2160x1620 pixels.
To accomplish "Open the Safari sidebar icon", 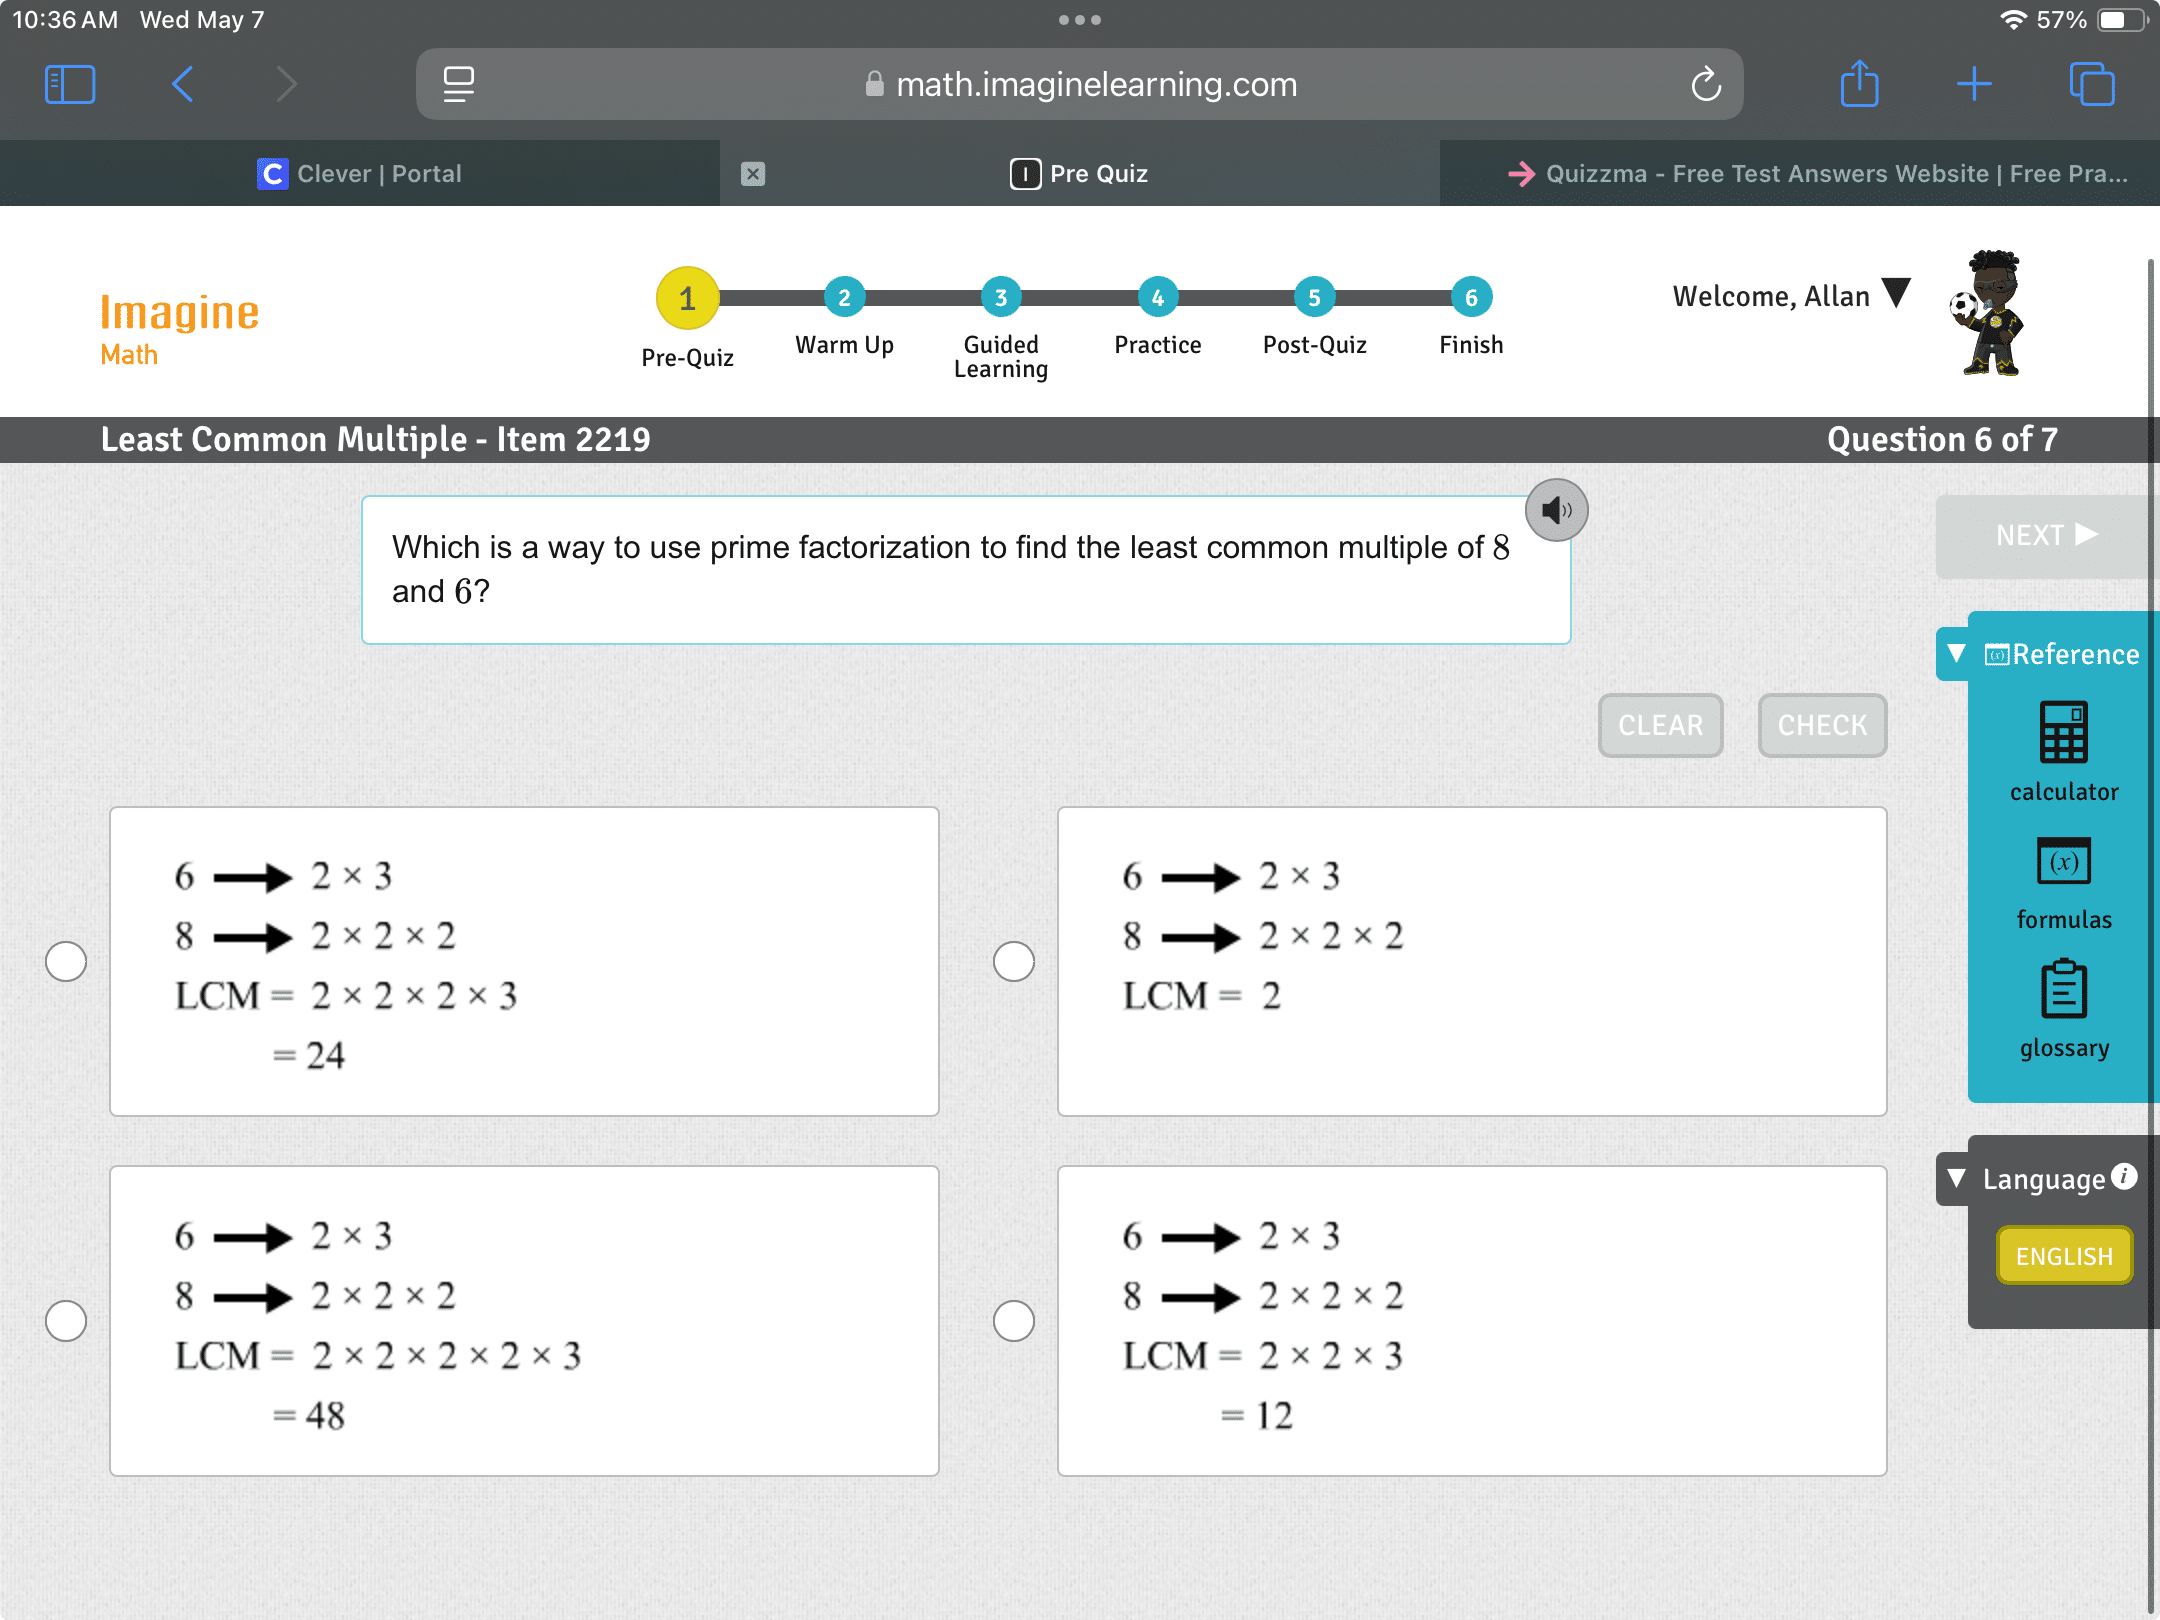I will [70, 84].
